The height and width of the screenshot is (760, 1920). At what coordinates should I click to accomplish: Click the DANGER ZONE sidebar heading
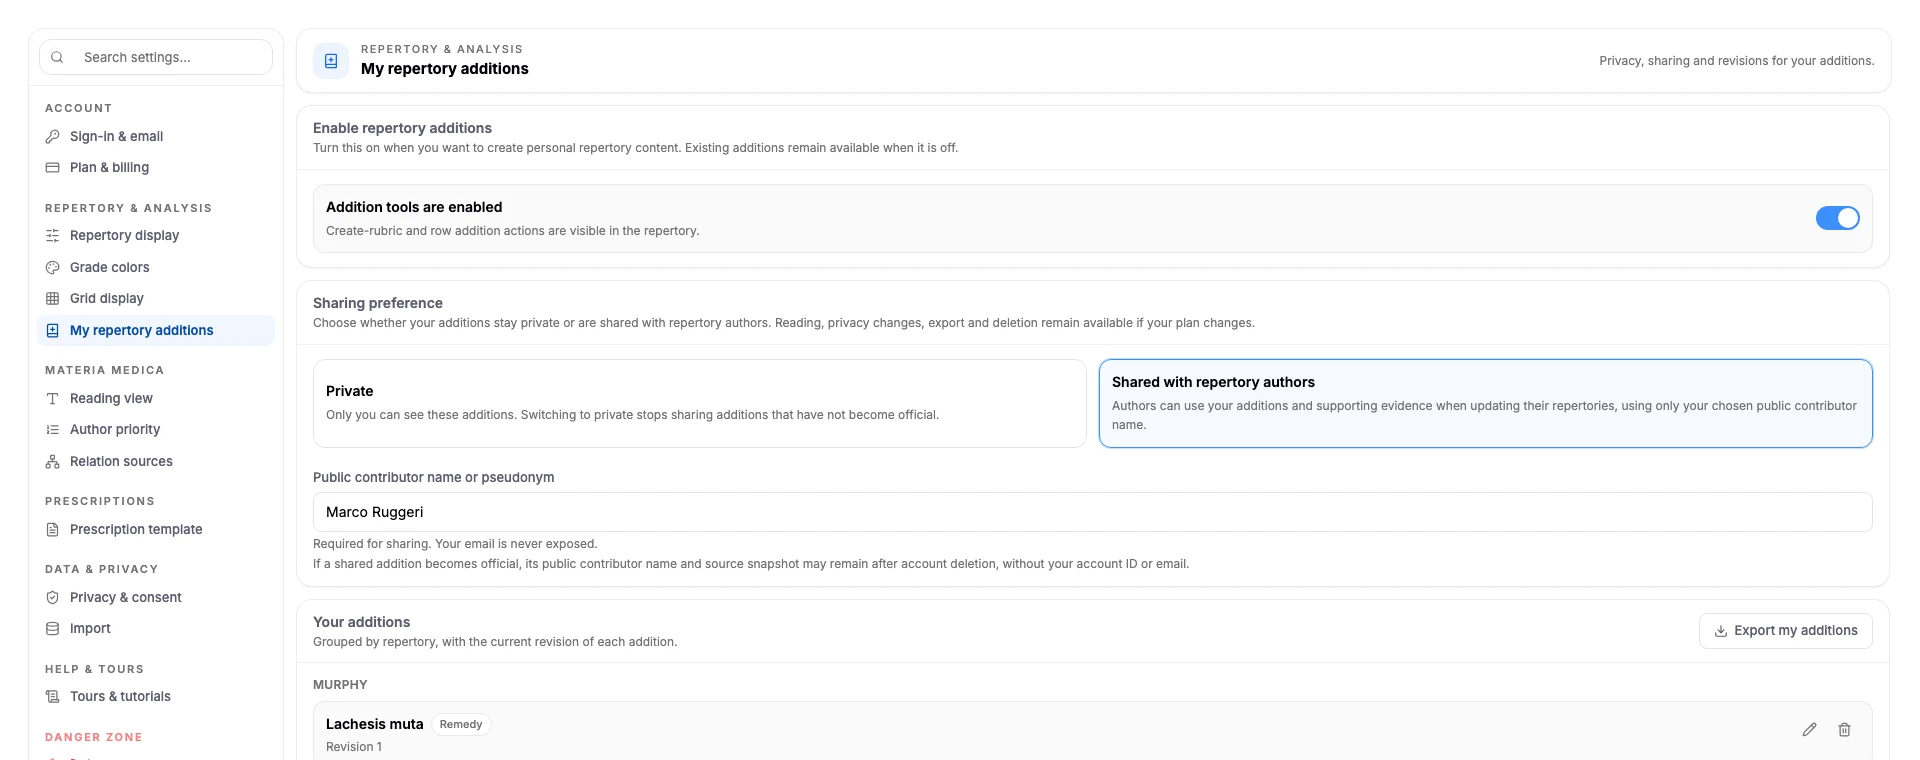point(94,737)
